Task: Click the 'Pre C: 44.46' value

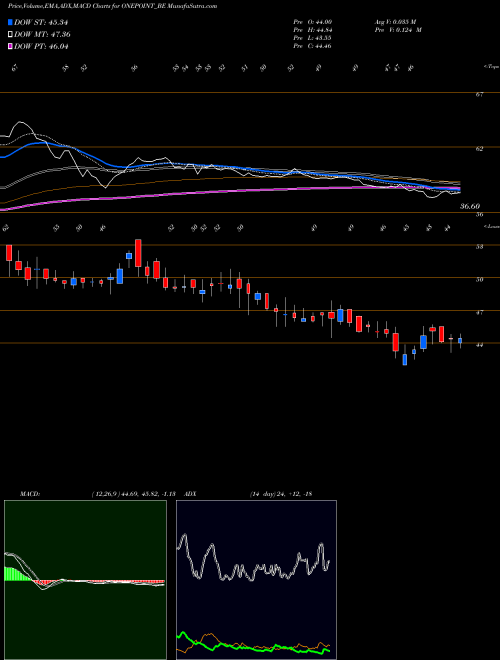Action: pyautogui.click(x=313, y=46)
